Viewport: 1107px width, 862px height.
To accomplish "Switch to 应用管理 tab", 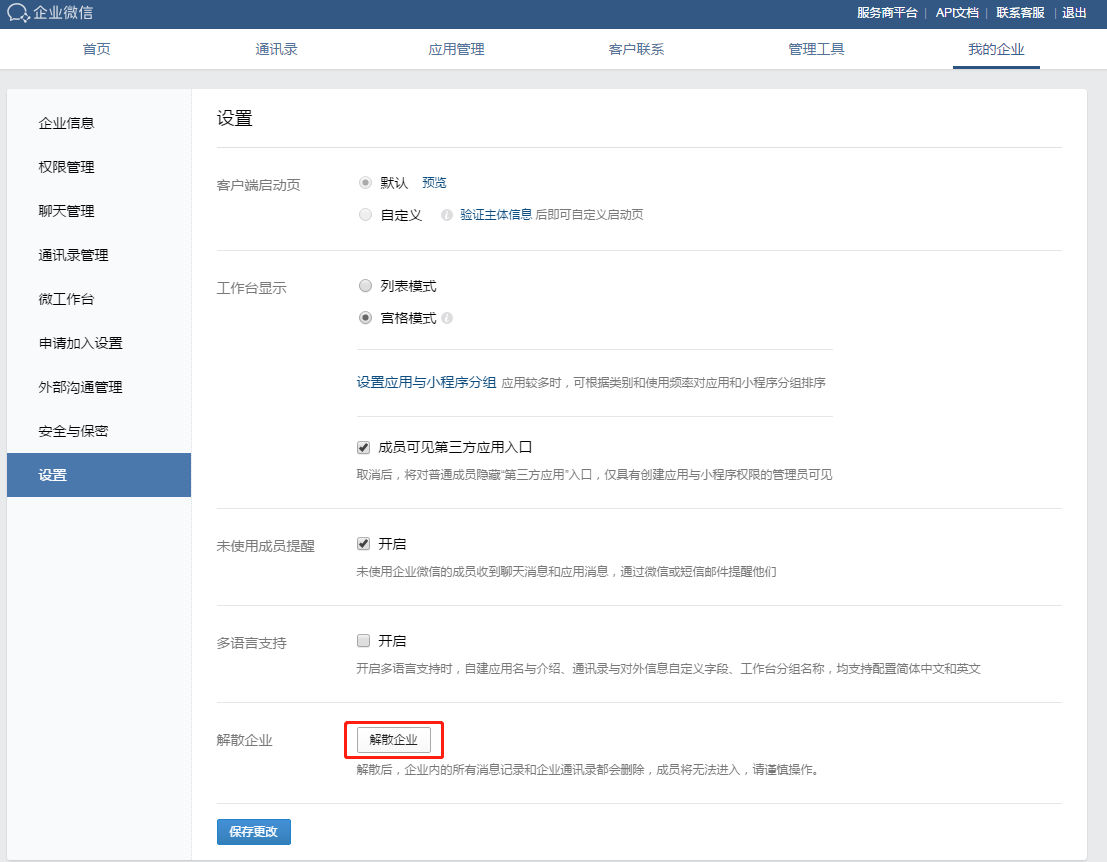I will (x=456, y=49).
